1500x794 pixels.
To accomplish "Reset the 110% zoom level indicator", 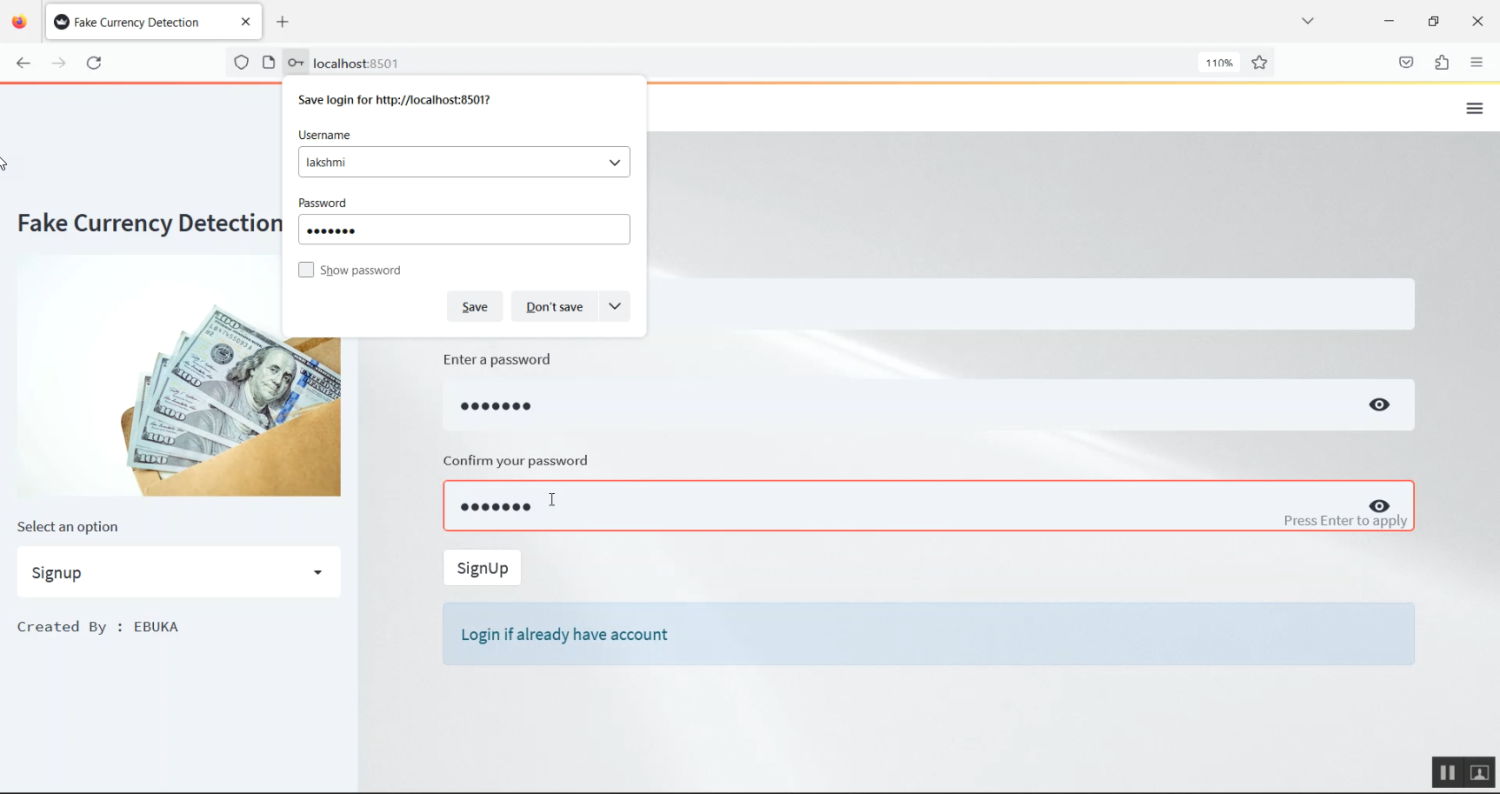I will tap(1219, 63).
